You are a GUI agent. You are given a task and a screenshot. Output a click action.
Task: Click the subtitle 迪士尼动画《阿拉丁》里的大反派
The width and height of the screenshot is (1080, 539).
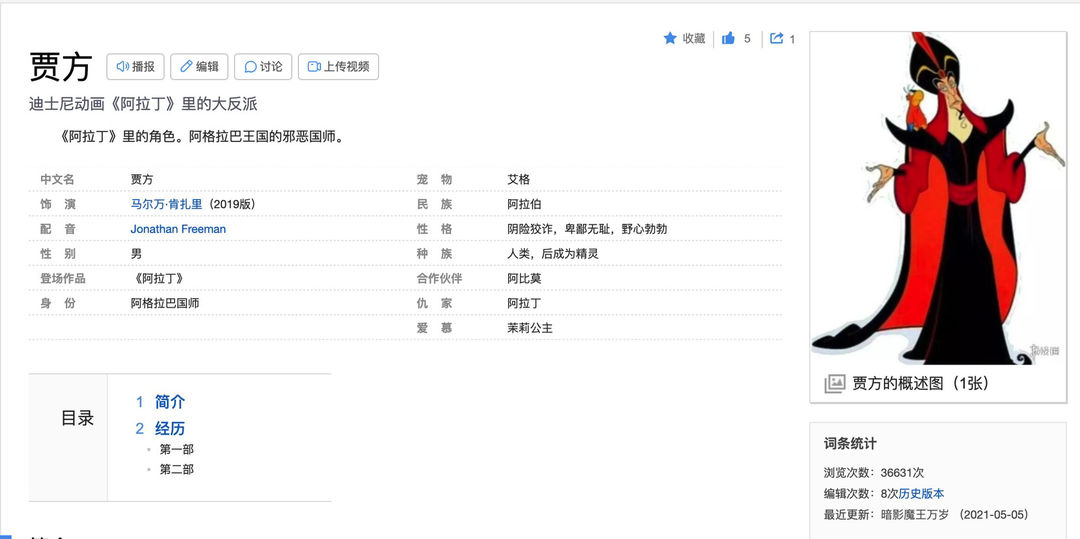[x=143, y=104]
